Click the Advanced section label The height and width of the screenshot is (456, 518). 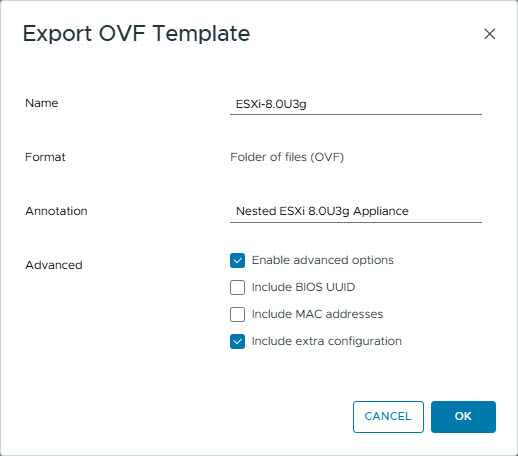(54, 265)
